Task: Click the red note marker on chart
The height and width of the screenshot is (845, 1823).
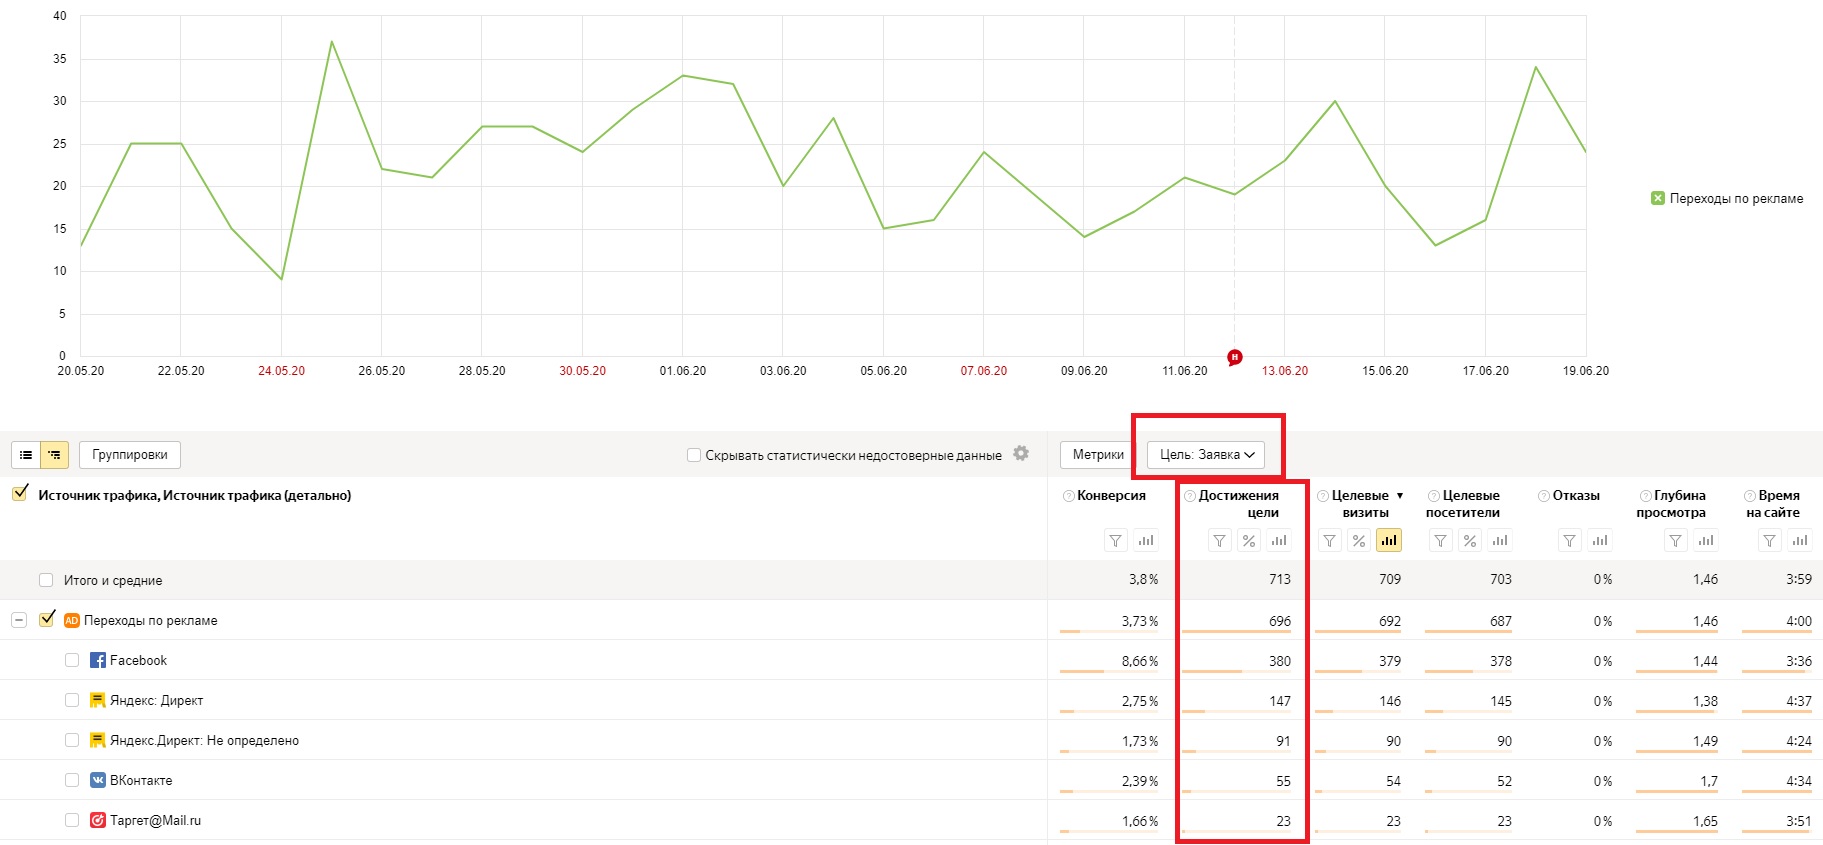Action: point(1235,357)
